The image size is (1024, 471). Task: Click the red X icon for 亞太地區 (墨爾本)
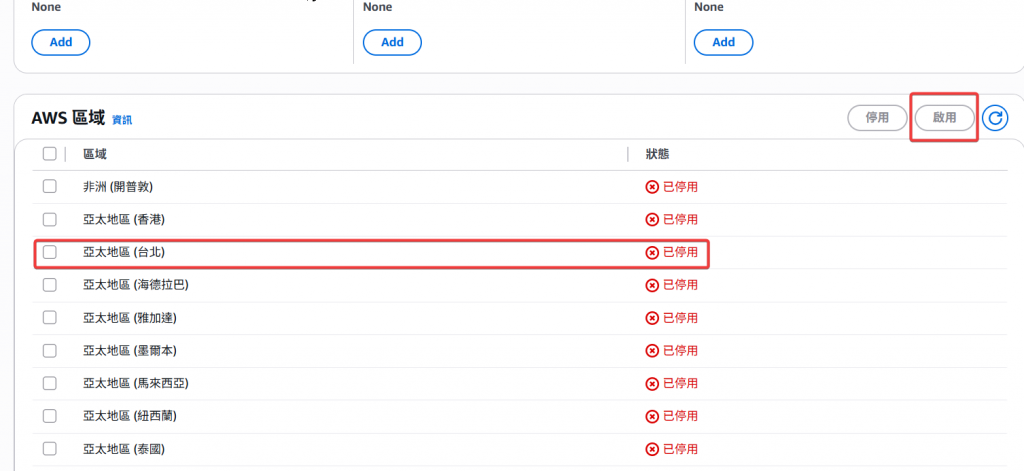pos(652,351)
